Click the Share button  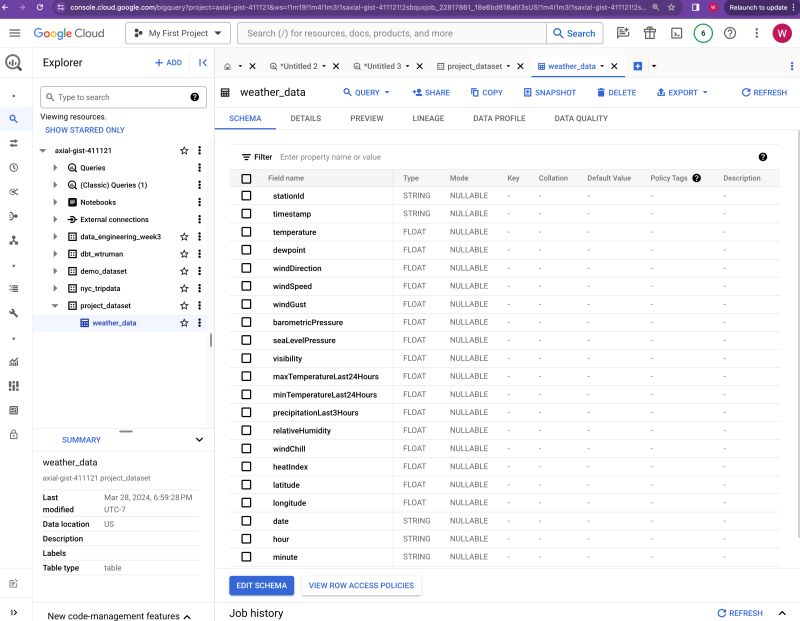pyautogui.click(x=431, y=92)
